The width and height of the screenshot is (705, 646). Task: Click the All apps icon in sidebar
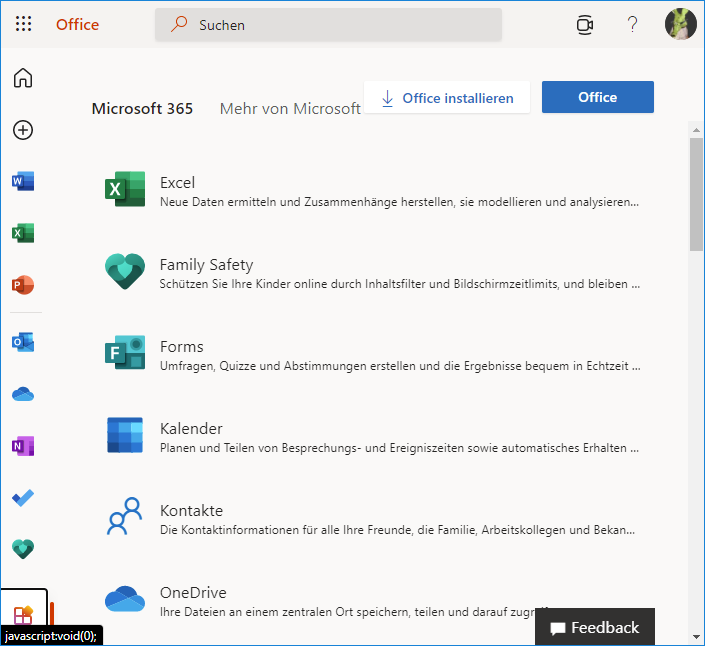tap(23, 615)
